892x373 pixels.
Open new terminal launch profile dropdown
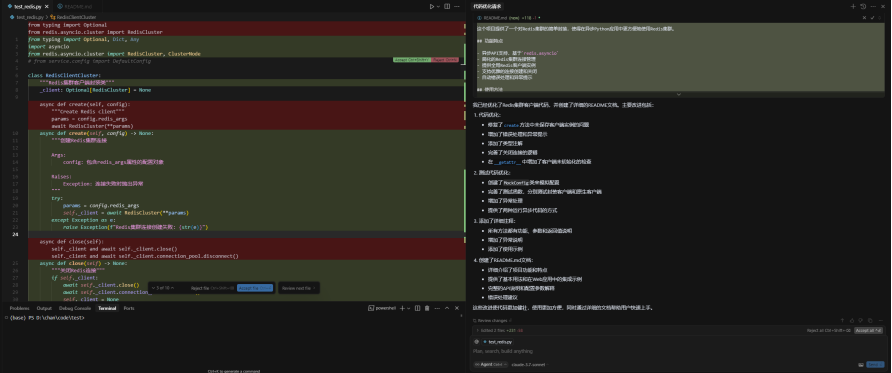pyautogui.click(x=408, y=308)
